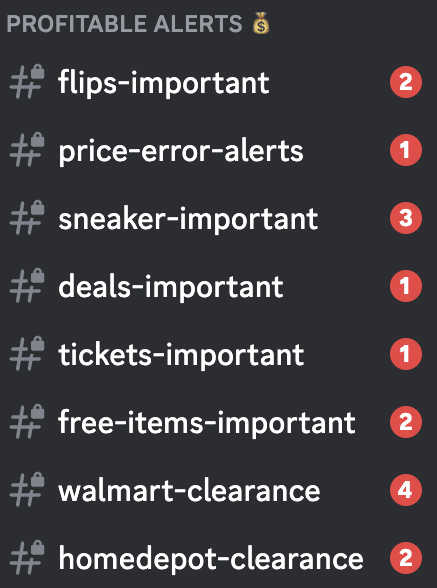Viewport: 437px width, 588px height.
Task: Open tickets-important channel
Action: 218,354
